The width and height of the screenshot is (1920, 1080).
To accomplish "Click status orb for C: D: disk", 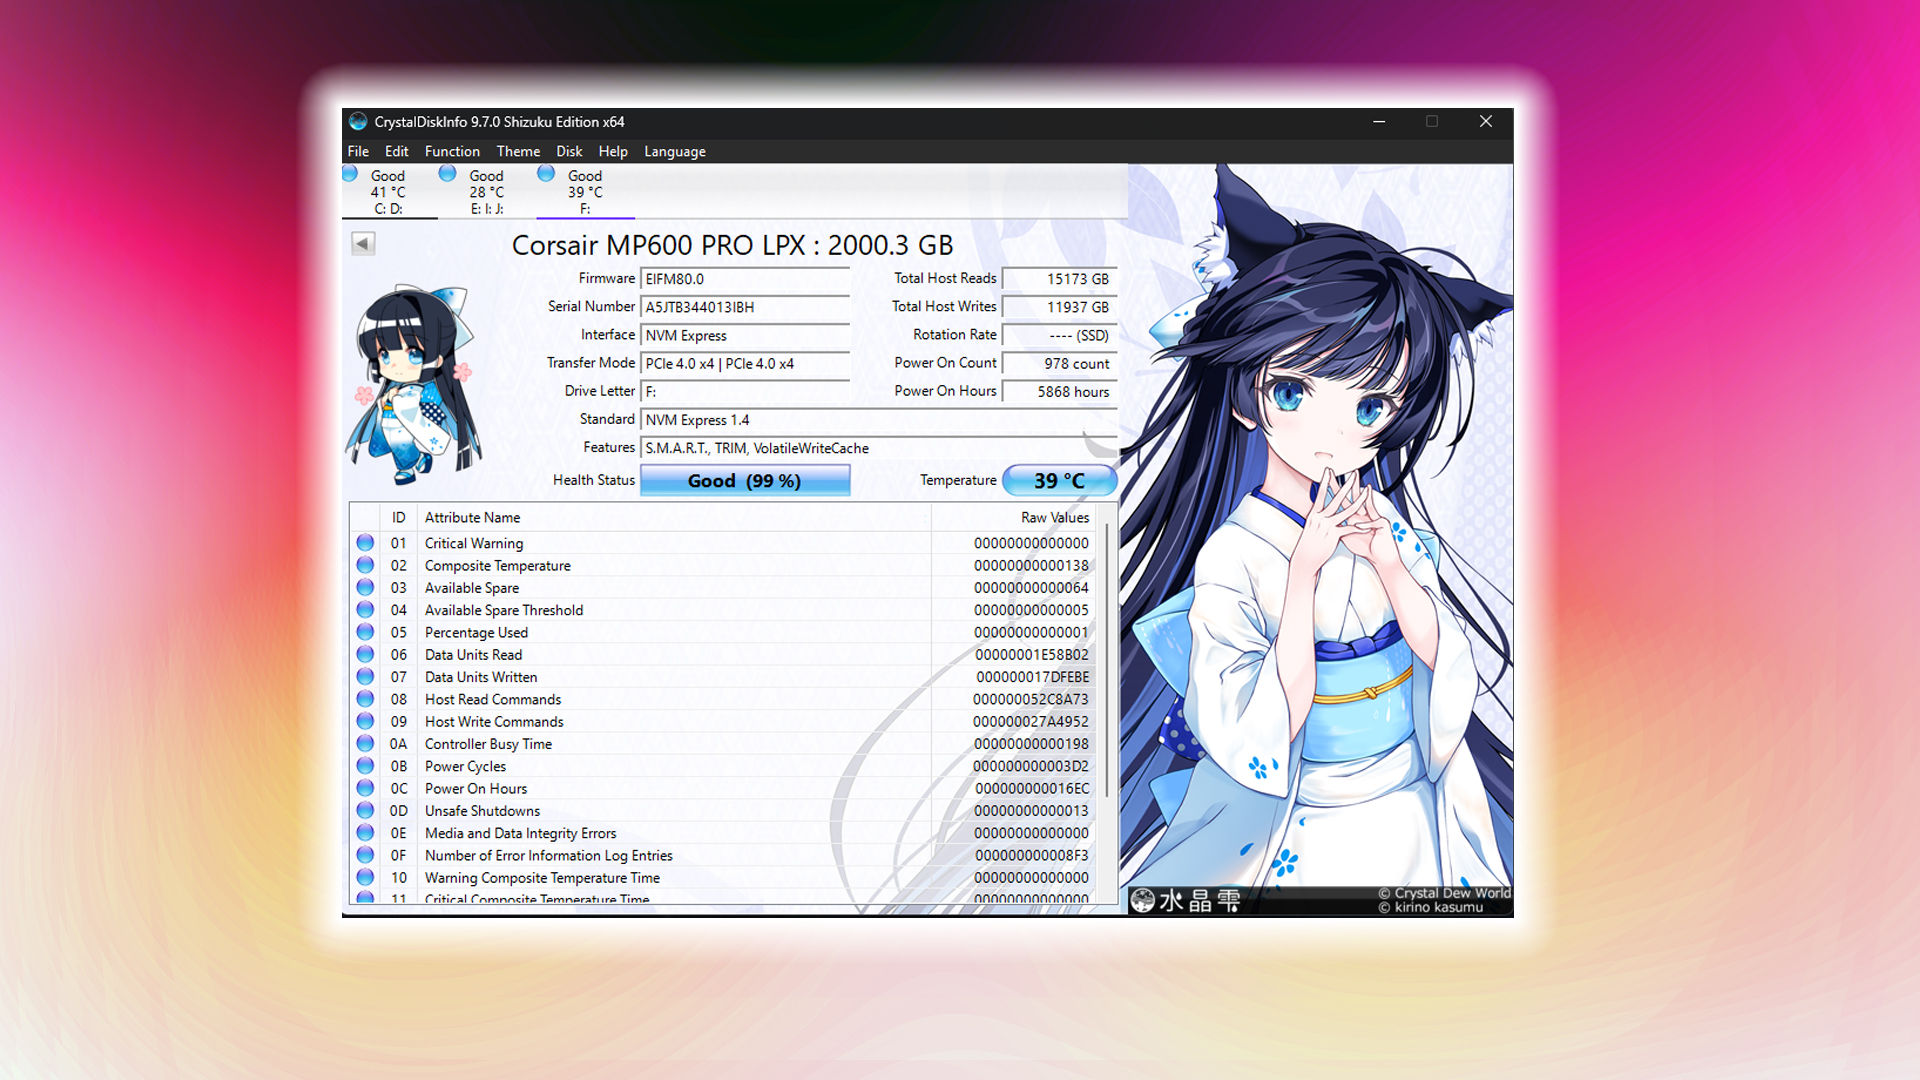I will coord(350,174).
